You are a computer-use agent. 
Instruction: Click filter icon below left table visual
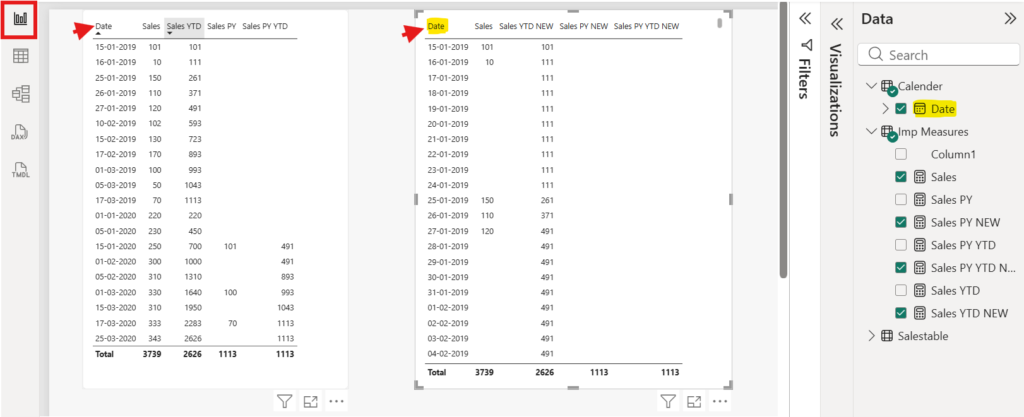click(284, 401)
